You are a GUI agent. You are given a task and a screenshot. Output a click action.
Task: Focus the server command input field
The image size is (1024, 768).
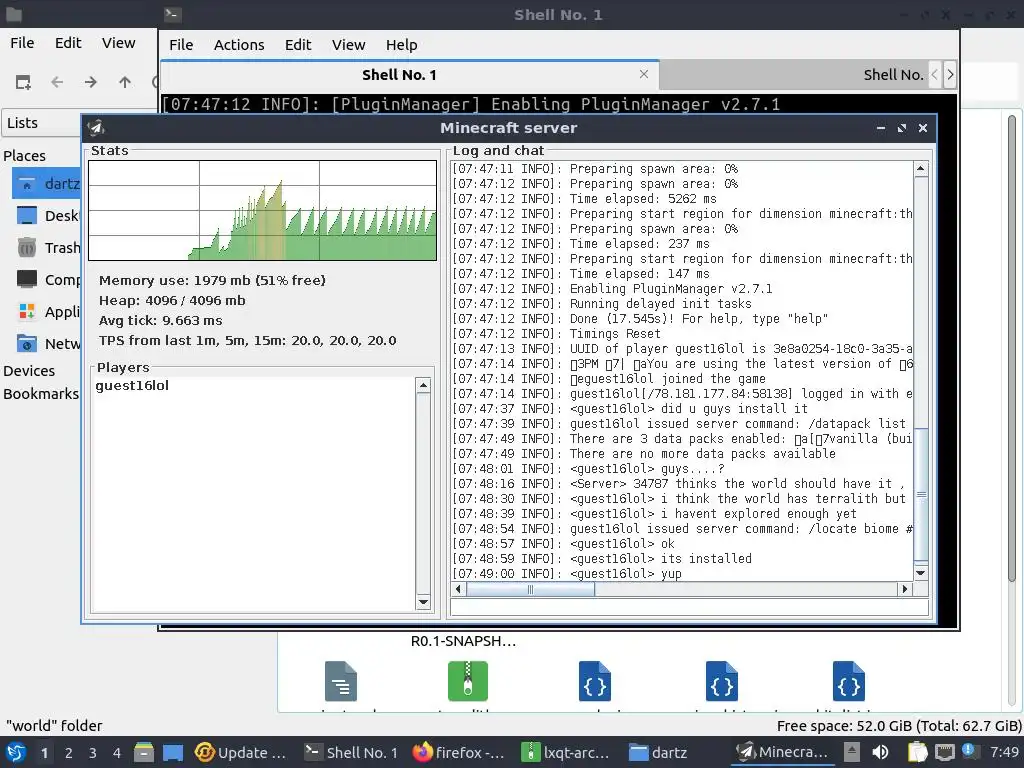coord(689,607)
